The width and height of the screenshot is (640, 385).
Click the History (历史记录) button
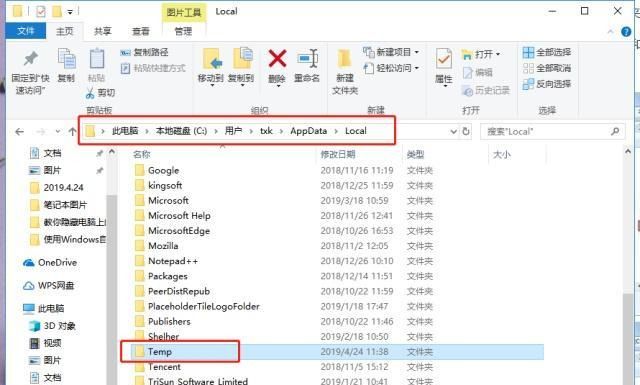(x=486, y=90)
